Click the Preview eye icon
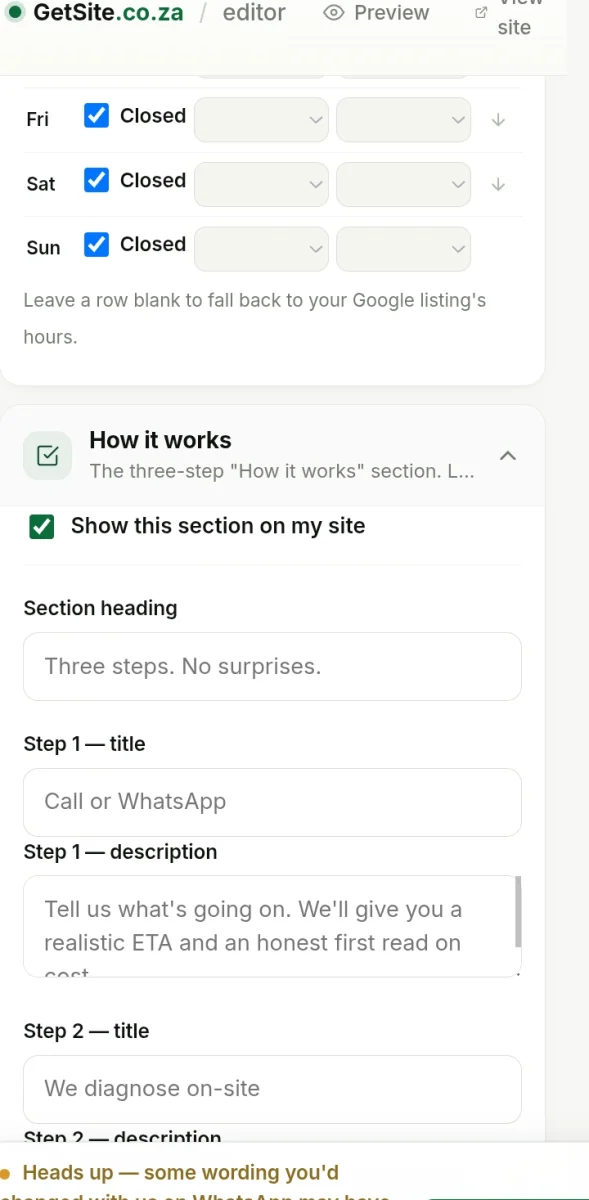 (334, 13)
